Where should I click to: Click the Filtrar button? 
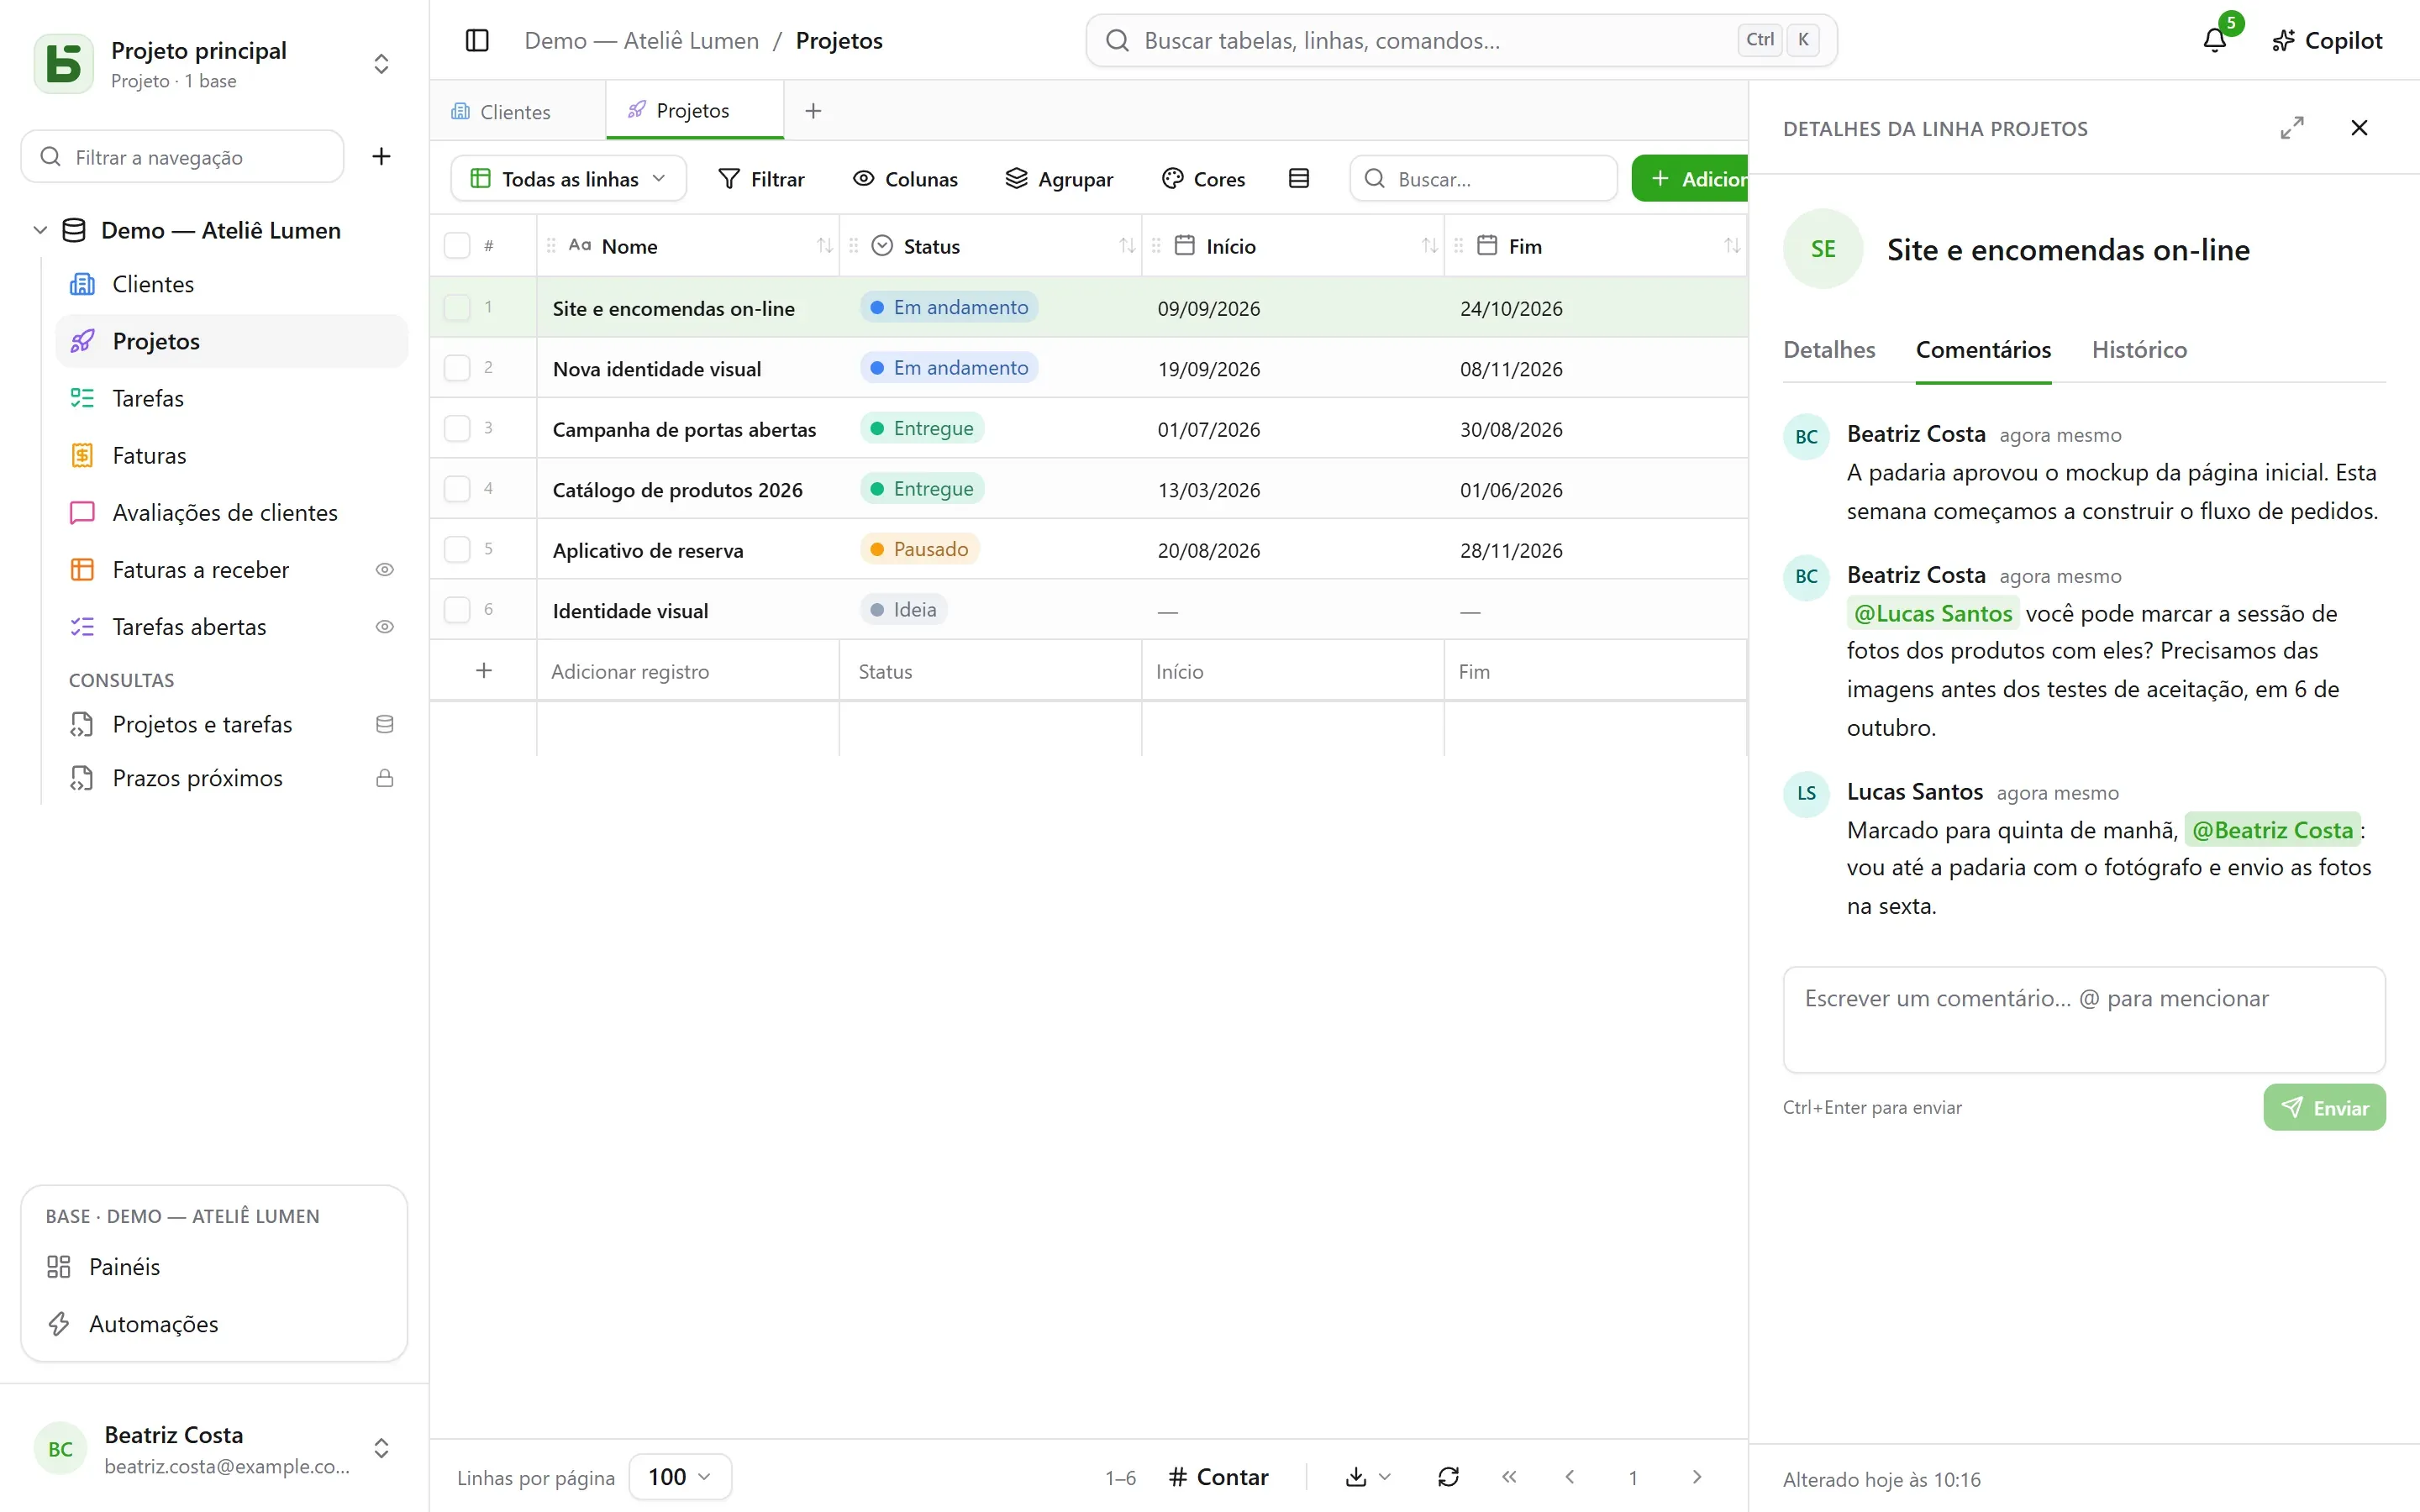[762, 178]
